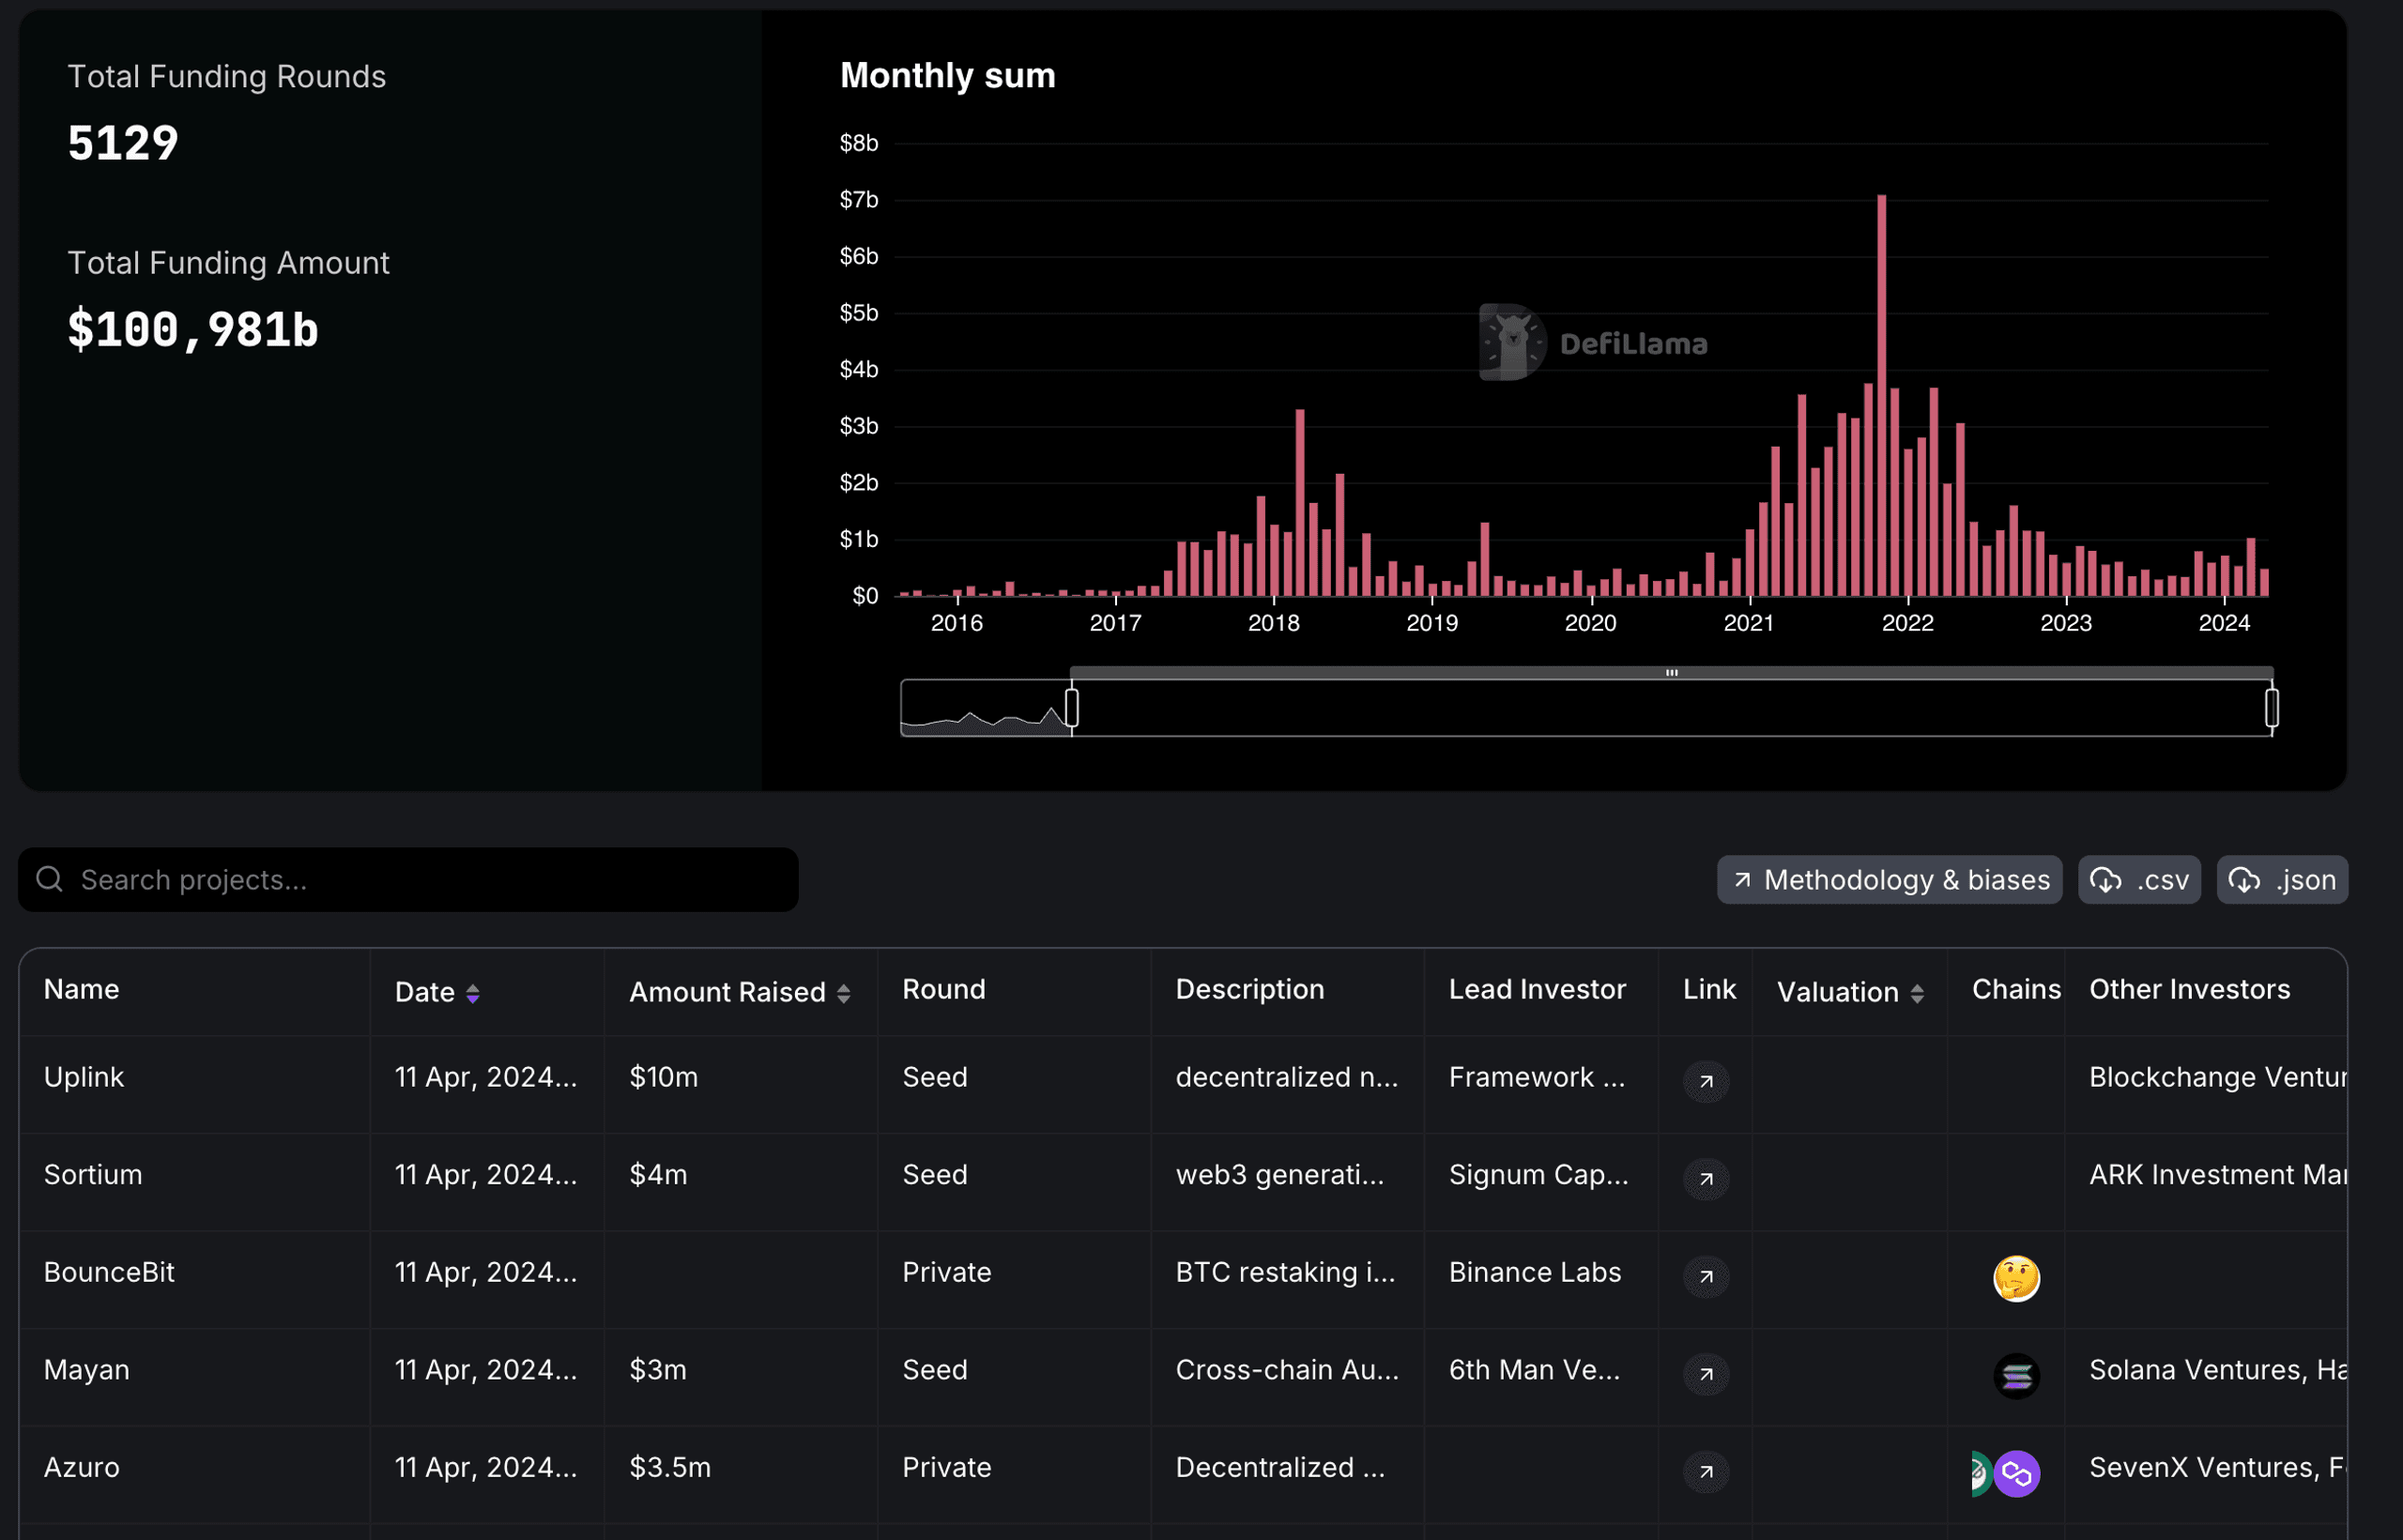
Task: Select the Mayan project name
Action: coord(87,1370)
